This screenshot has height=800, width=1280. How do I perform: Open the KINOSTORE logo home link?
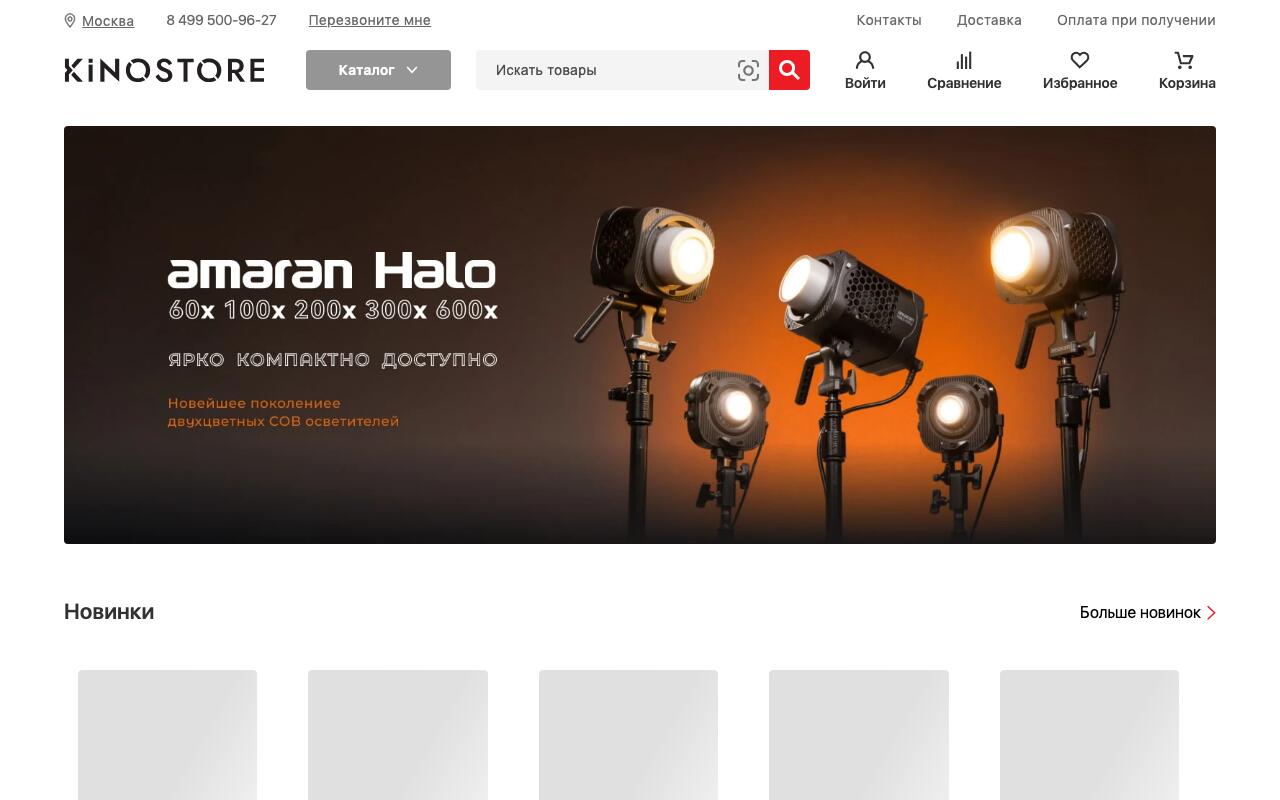point(165,70)
